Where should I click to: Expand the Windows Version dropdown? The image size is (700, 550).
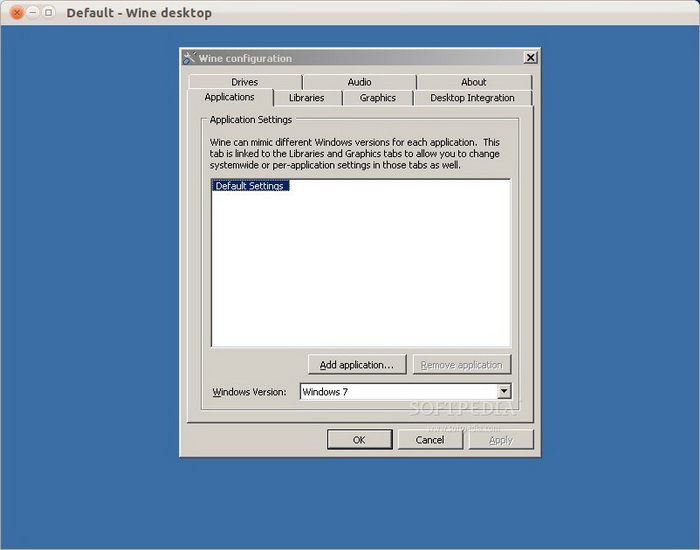coord(504,392)
